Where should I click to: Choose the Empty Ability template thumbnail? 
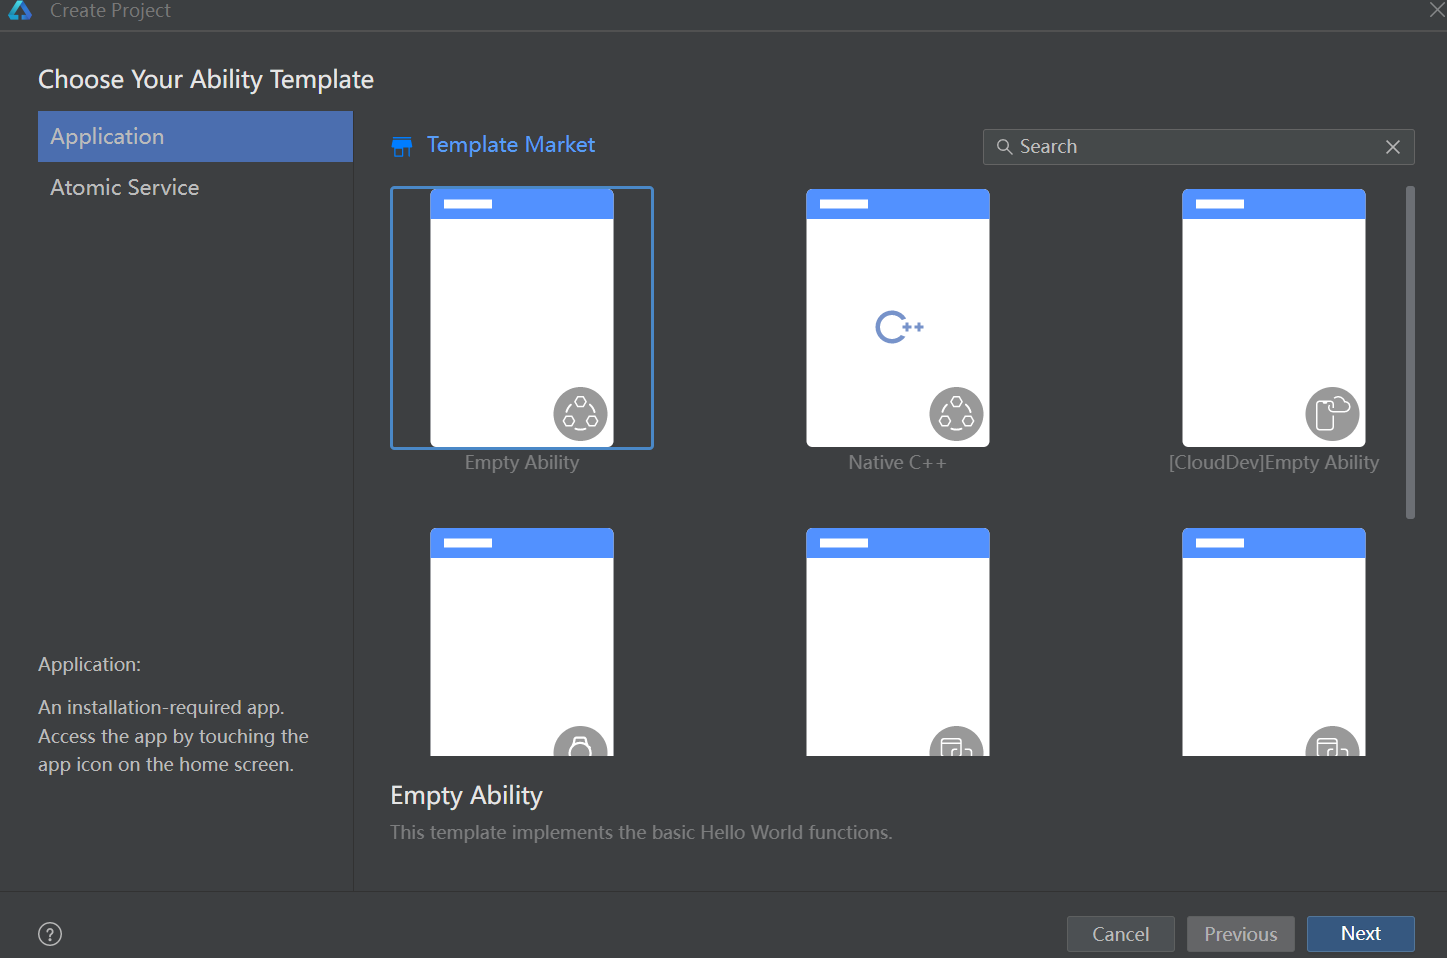click(x=522, y=318)
